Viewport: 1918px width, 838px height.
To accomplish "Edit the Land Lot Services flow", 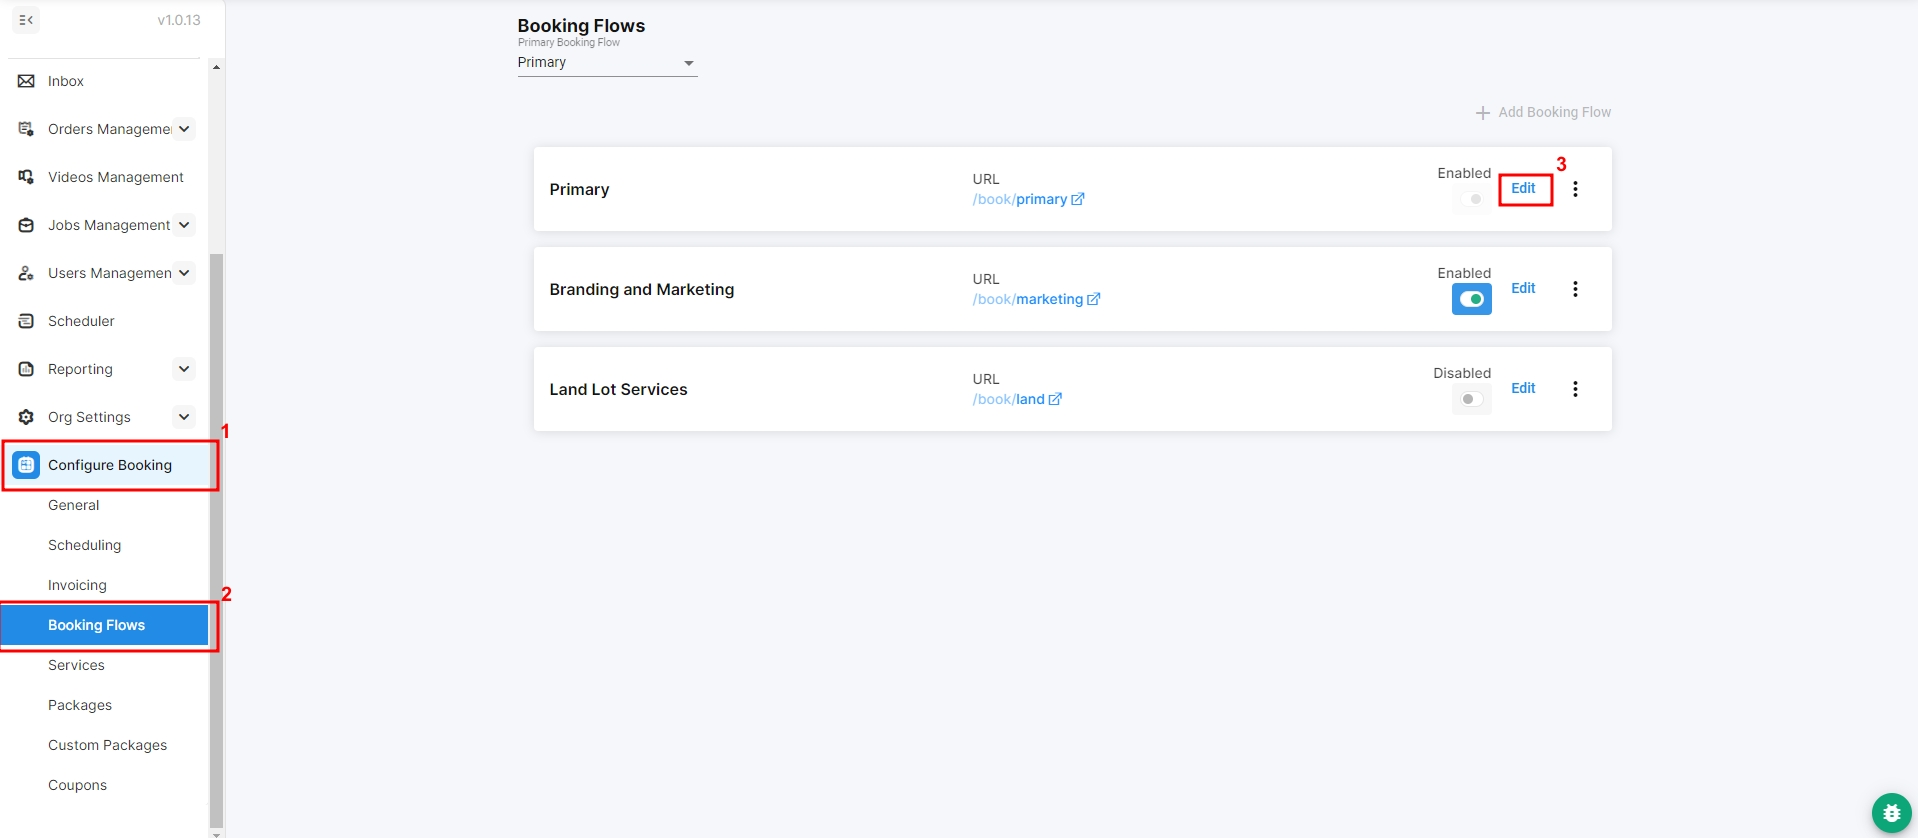I will (x=1523, y=388).
